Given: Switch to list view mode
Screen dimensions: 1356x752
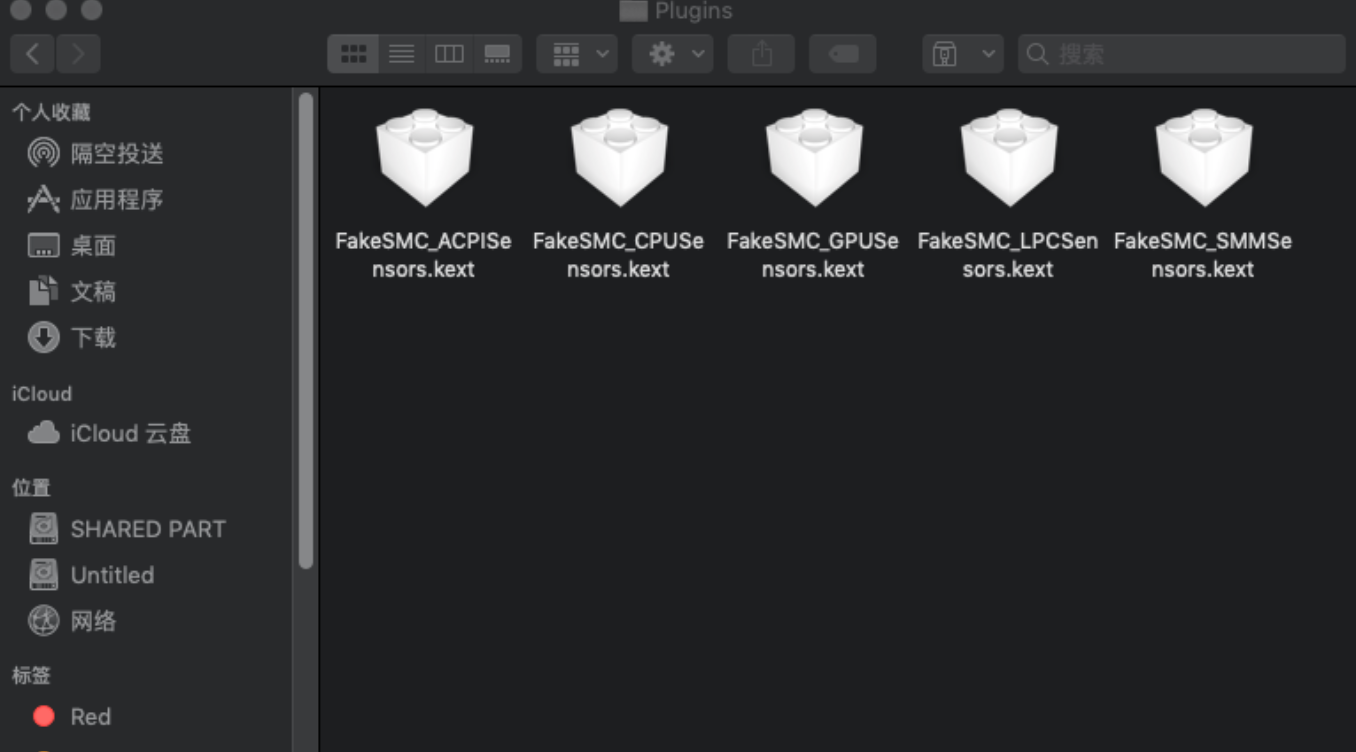Looking at the screenshot, I should point(401,54).
